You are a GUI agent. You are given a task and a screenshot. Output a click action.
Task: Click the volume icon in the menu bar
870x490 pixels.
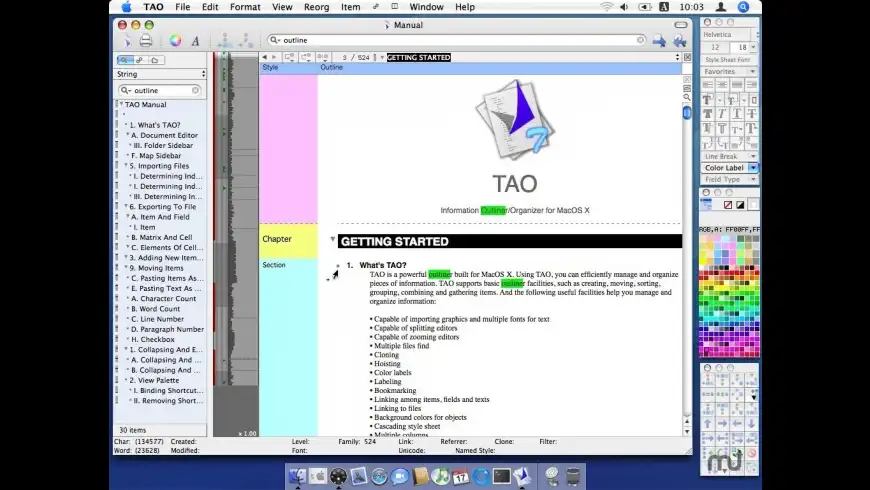point(624,7)
